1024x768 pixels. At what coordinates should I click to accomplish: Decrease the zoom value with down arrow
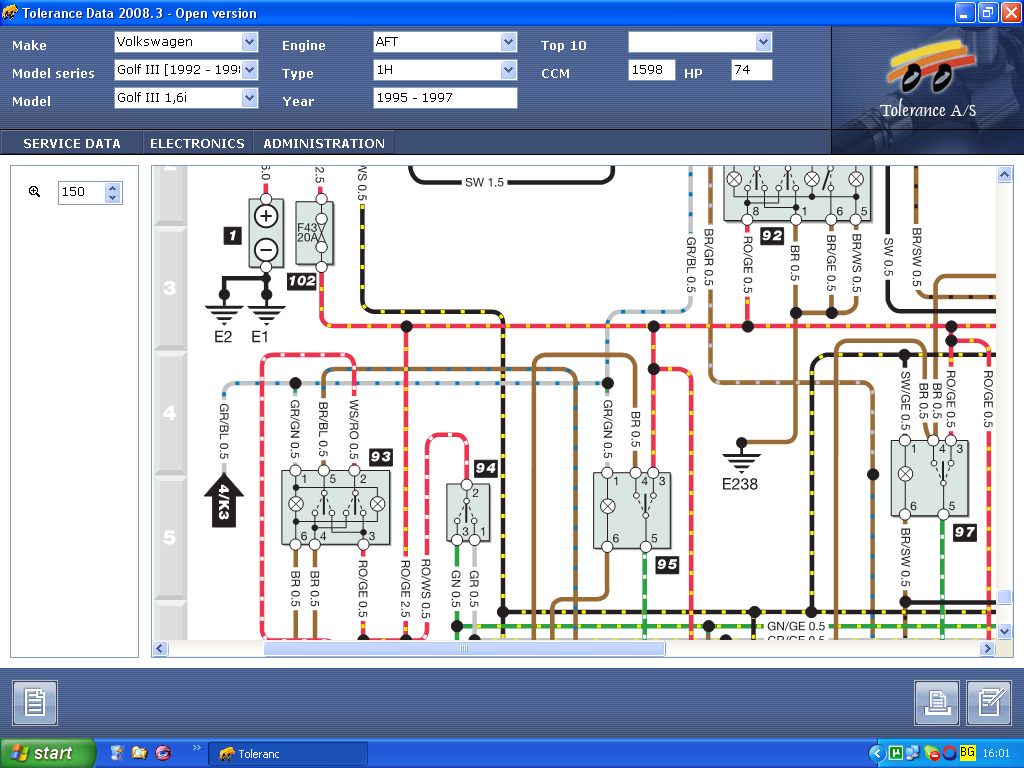[x=113, y=197]
